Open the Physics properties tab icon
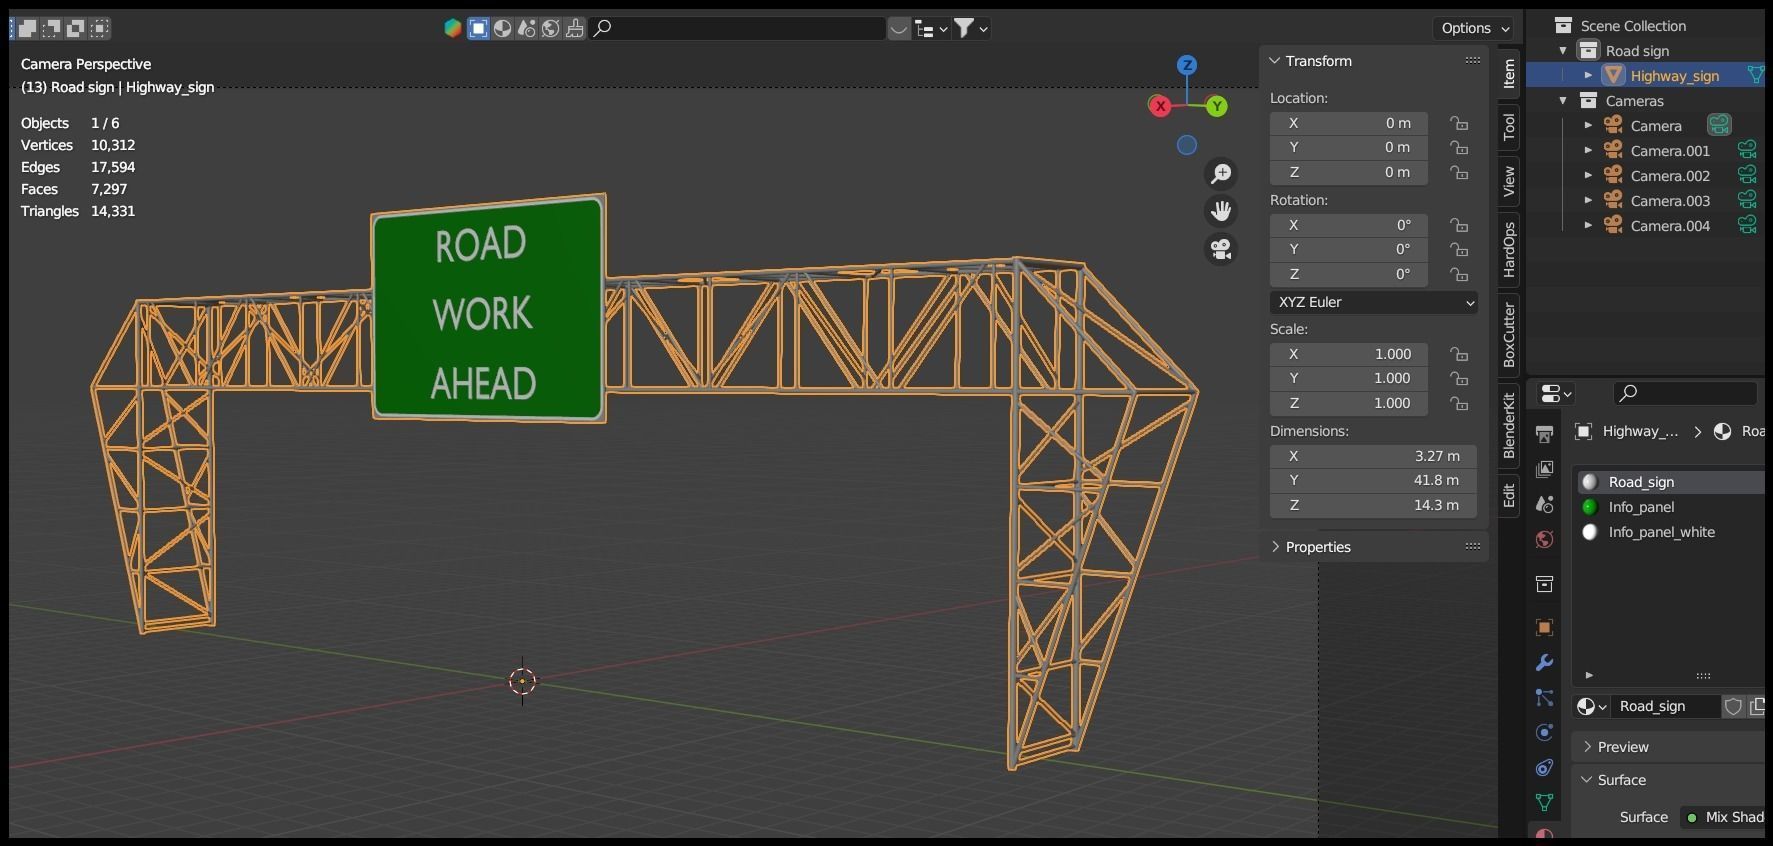1773x846 pixels. tap(1545, 733)
